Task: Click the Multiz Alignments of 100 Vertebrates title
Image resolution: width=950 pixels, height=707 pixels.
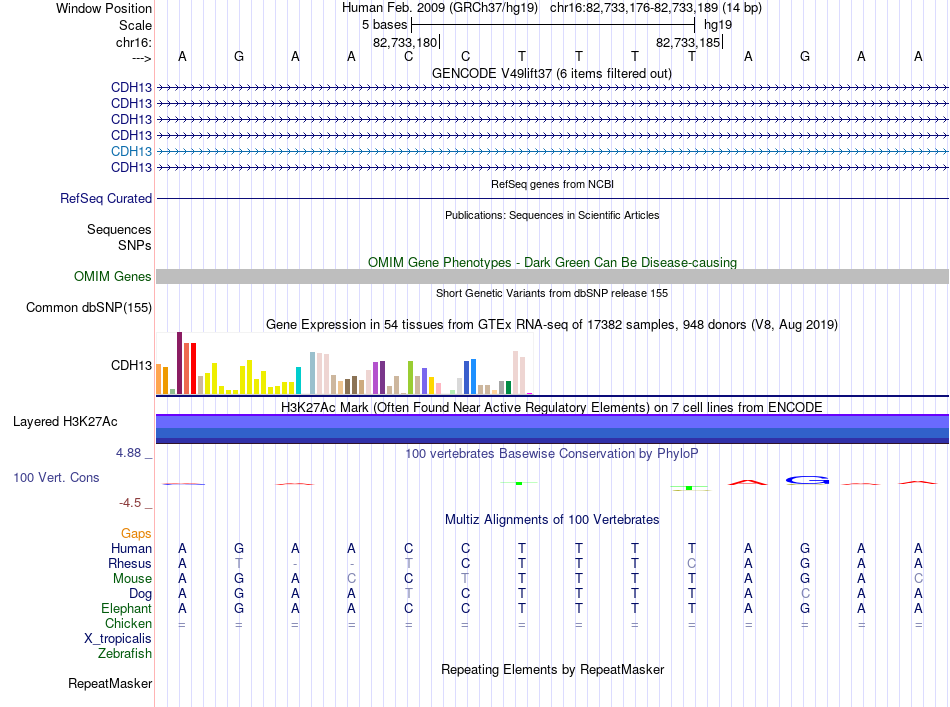Action: (552, 519)
